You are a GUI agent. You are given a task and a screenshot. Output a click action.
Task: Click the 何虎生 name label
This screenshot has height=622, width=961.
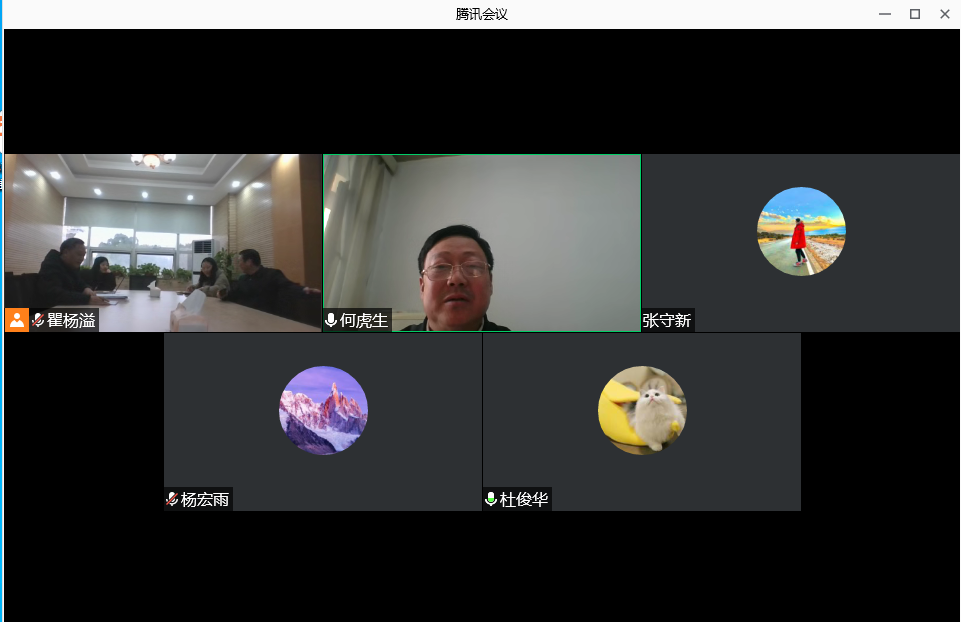point(363,320)
